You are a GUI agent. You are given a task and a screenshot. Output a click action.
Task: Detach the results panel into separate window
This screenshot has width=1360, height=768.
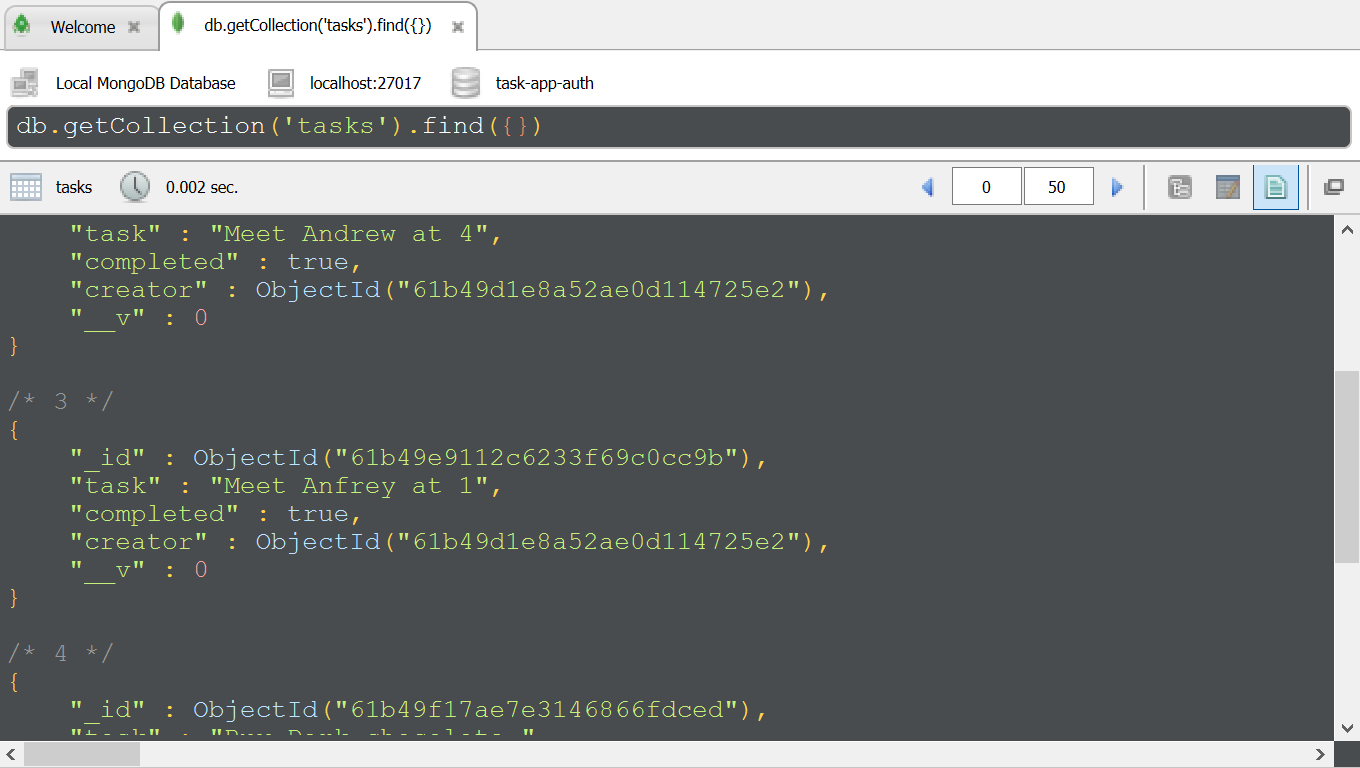[x=1334, y=187]
